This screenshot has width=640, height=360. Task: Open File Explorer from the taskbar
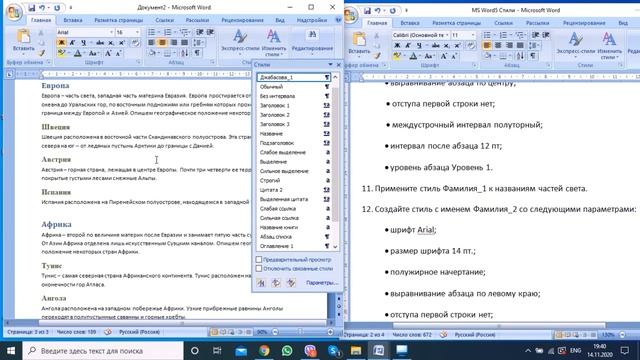(356, 351)
